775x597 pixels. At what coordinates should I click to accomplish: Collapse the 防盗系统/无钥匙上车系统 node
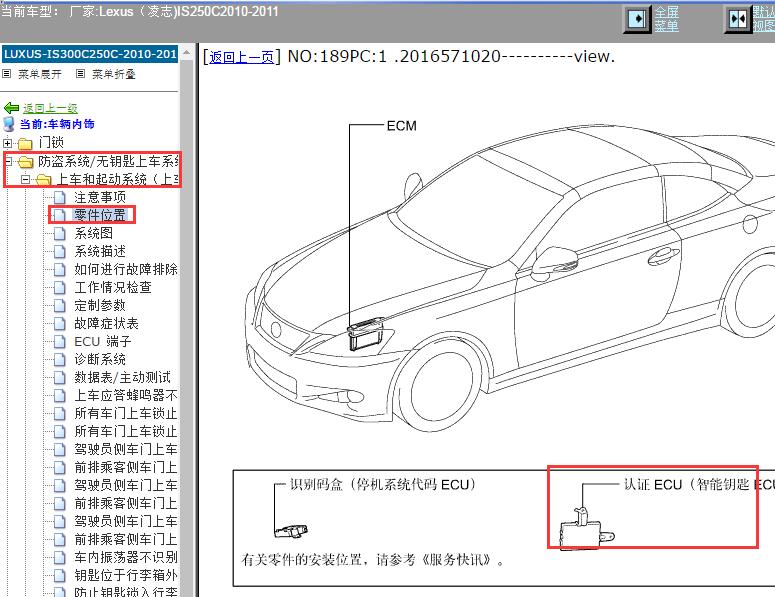[7, 161]
